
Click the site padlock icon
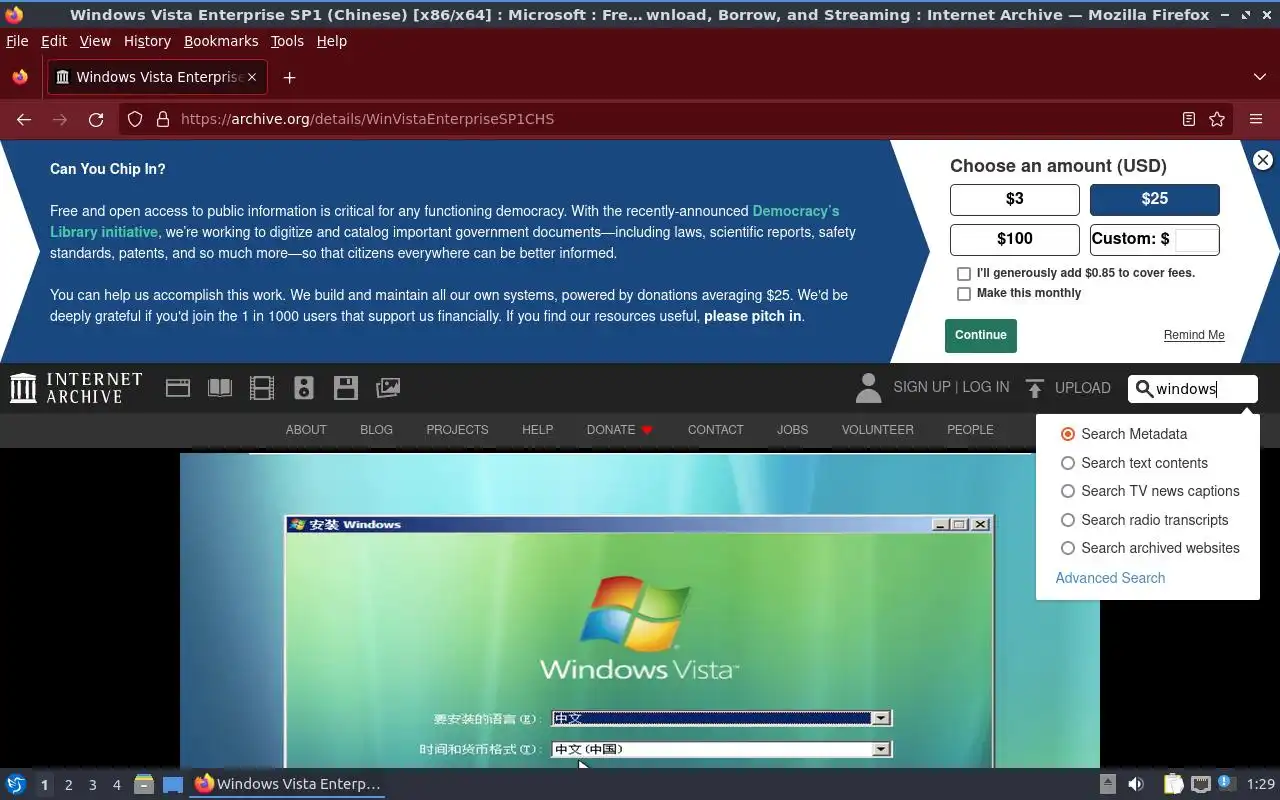pos(162,119)
